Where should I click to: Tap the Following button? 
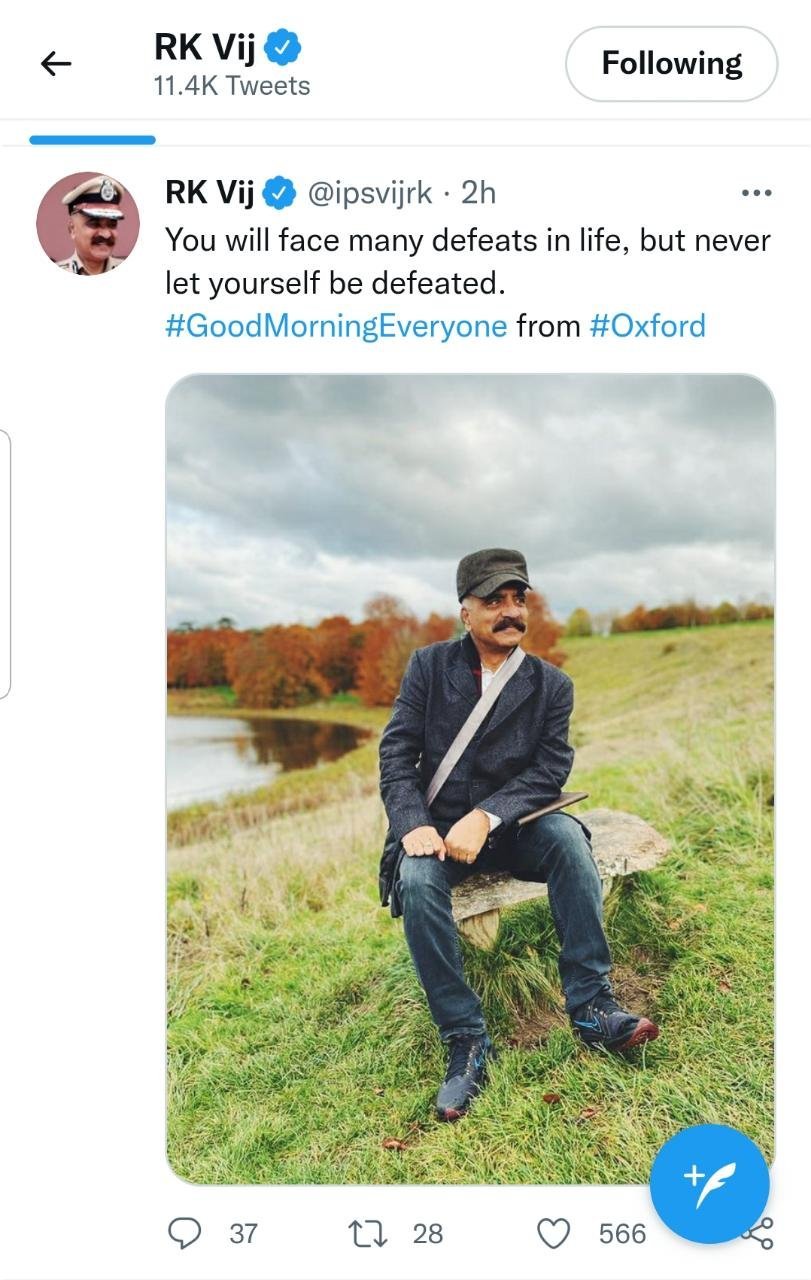coord(671,64)
